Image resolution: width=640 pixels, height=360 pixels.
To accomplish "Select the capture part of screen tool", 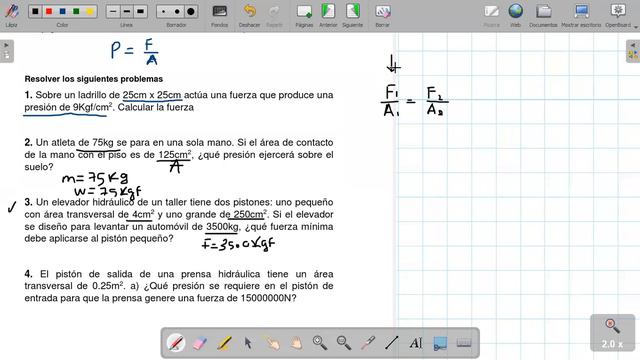I will pyautogui.click(x=440, y=343).
